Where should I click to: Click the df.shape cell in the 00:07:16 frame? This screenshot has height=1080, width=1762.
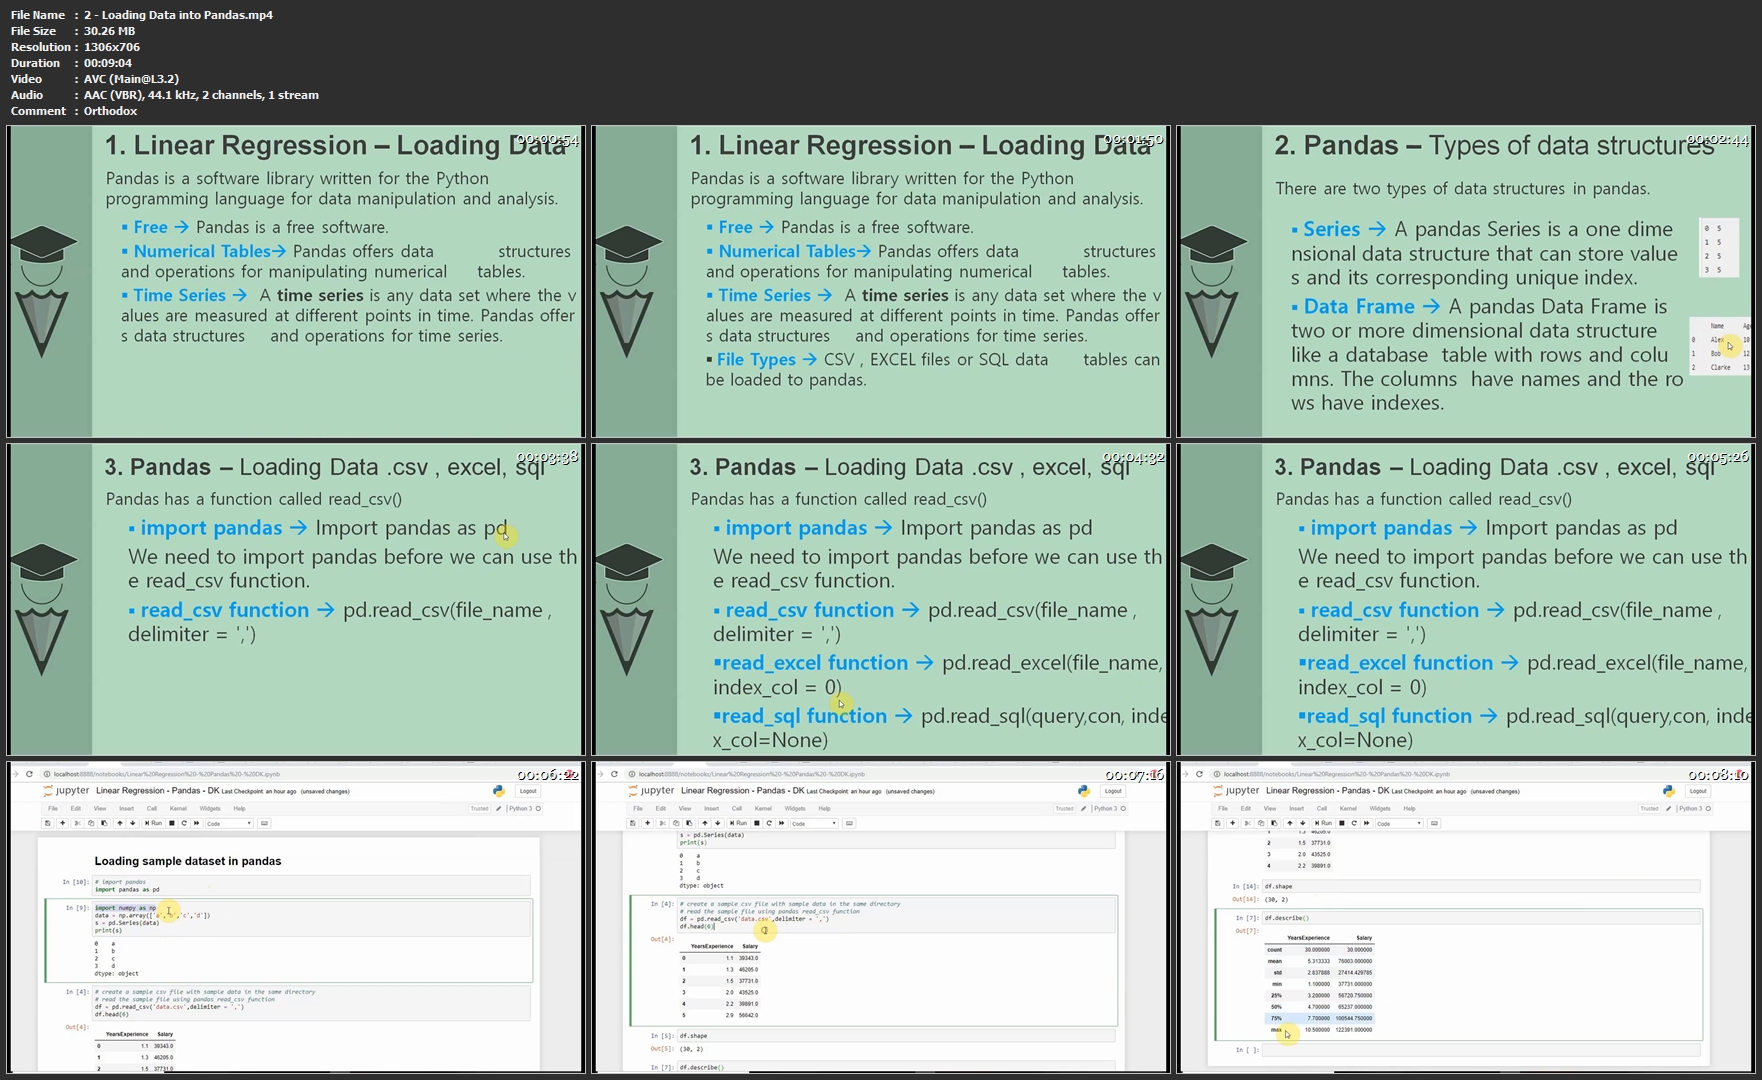895,1036
